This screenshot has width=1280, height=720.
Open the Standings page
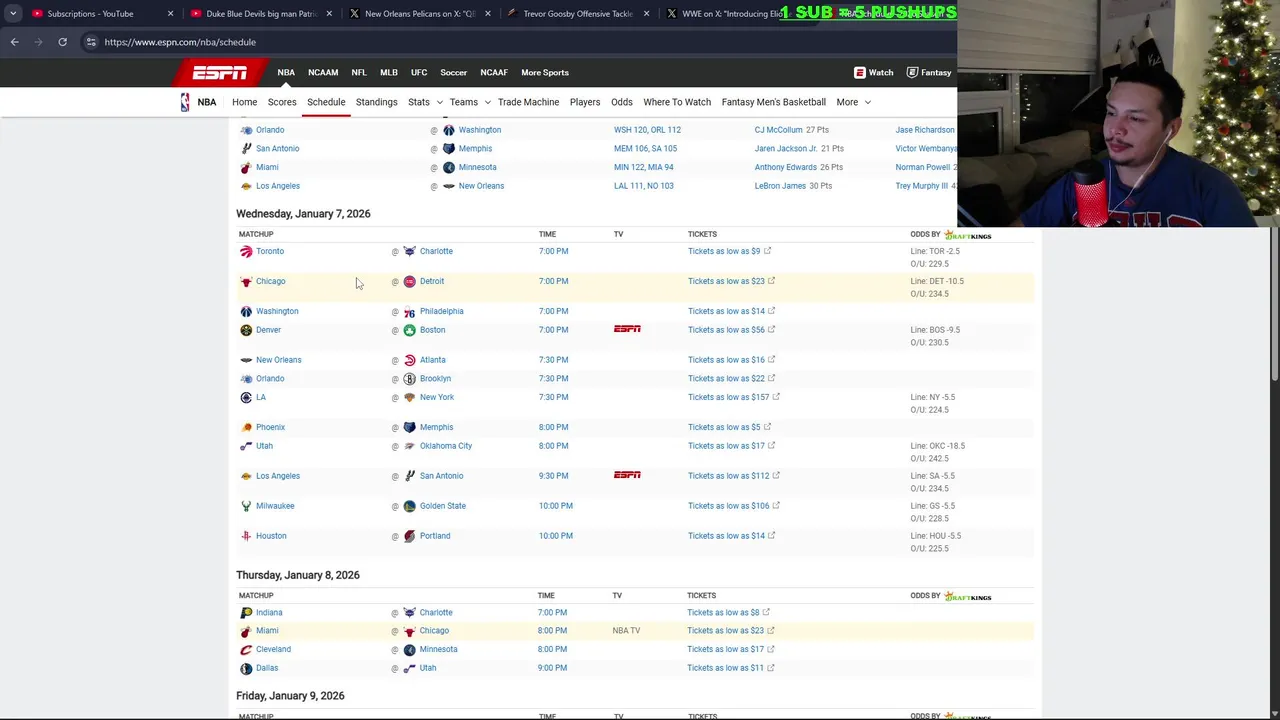click(376, 102)
